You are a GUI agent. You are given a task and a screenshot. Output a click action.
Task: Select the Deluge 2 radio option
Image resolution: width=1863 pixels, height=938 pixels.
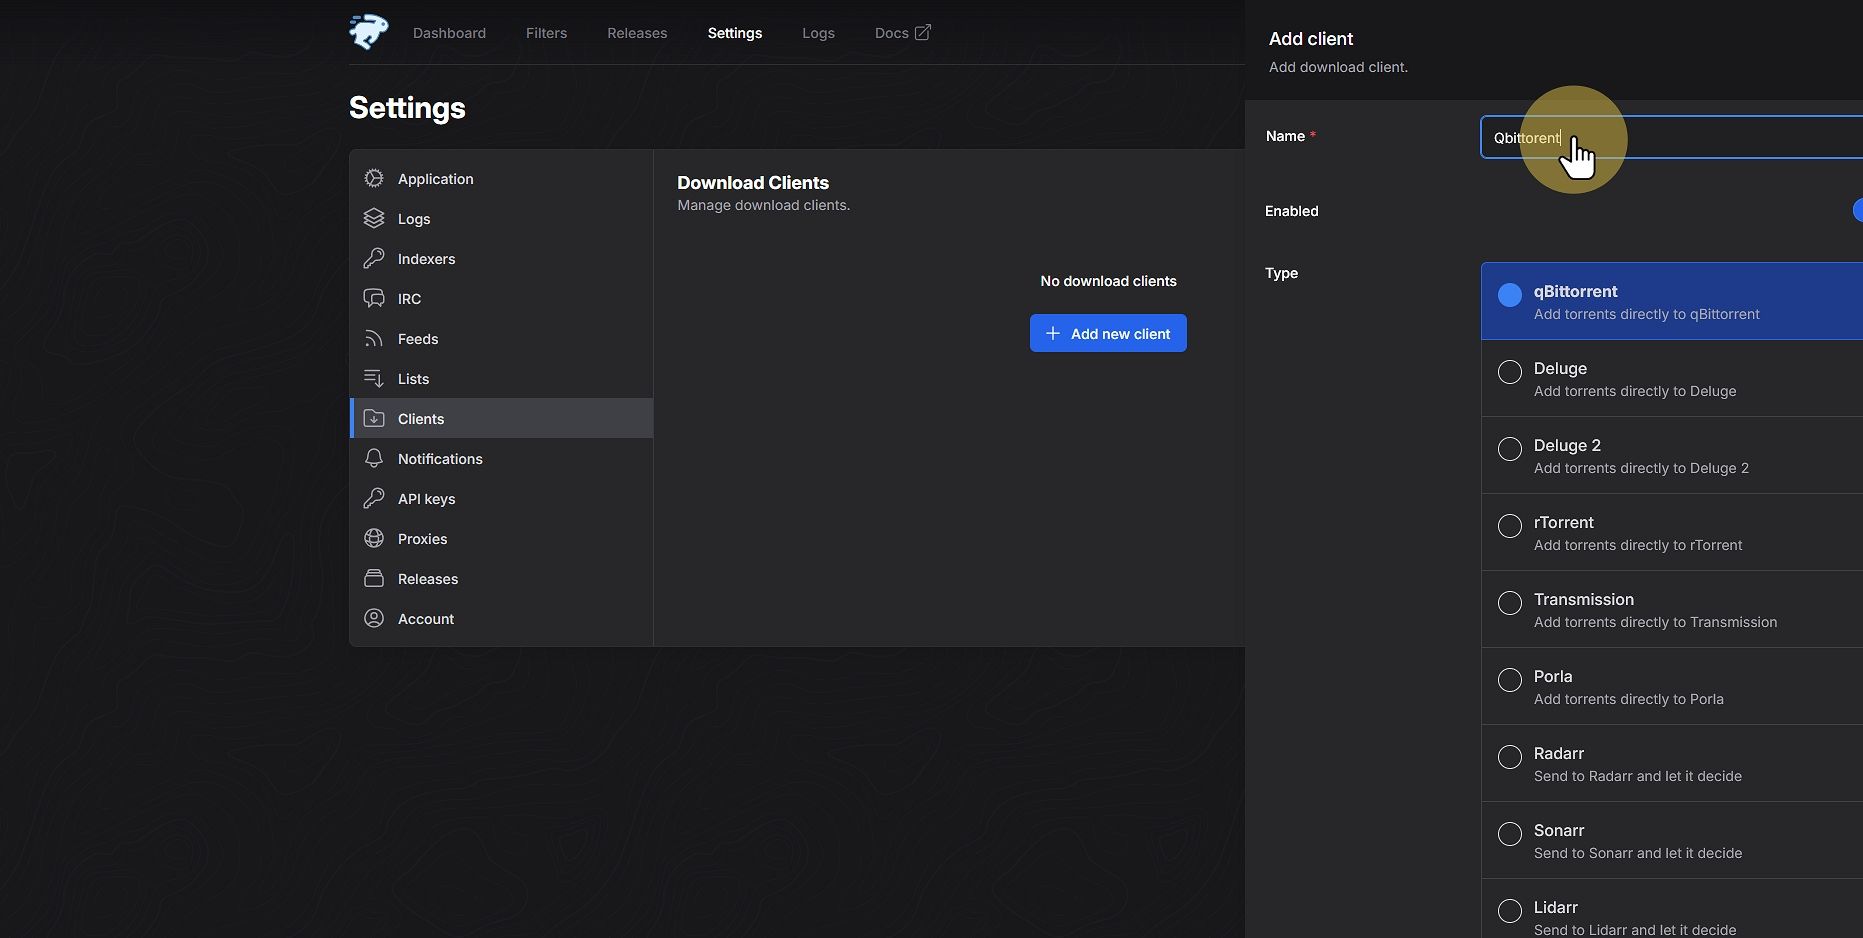point(1510,448)
